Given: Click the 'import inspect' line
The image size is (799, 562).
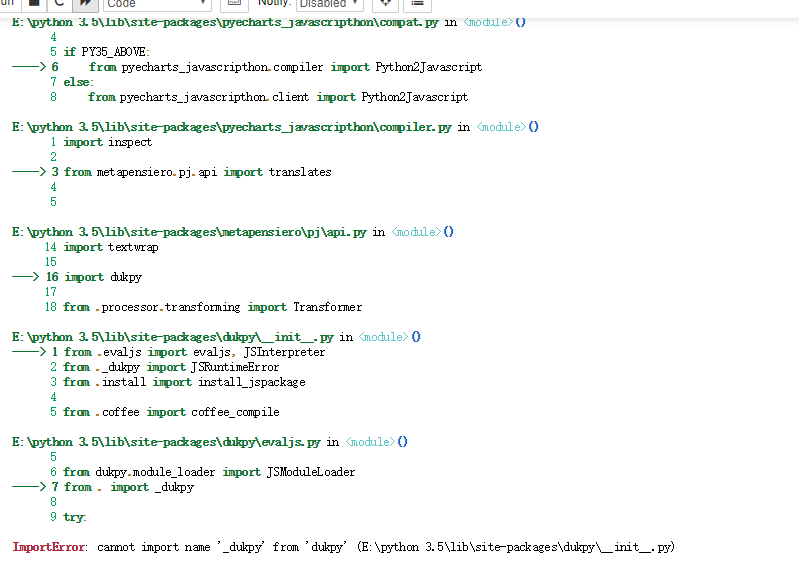Looking at the screenshot, I should (x=108, y=142).
